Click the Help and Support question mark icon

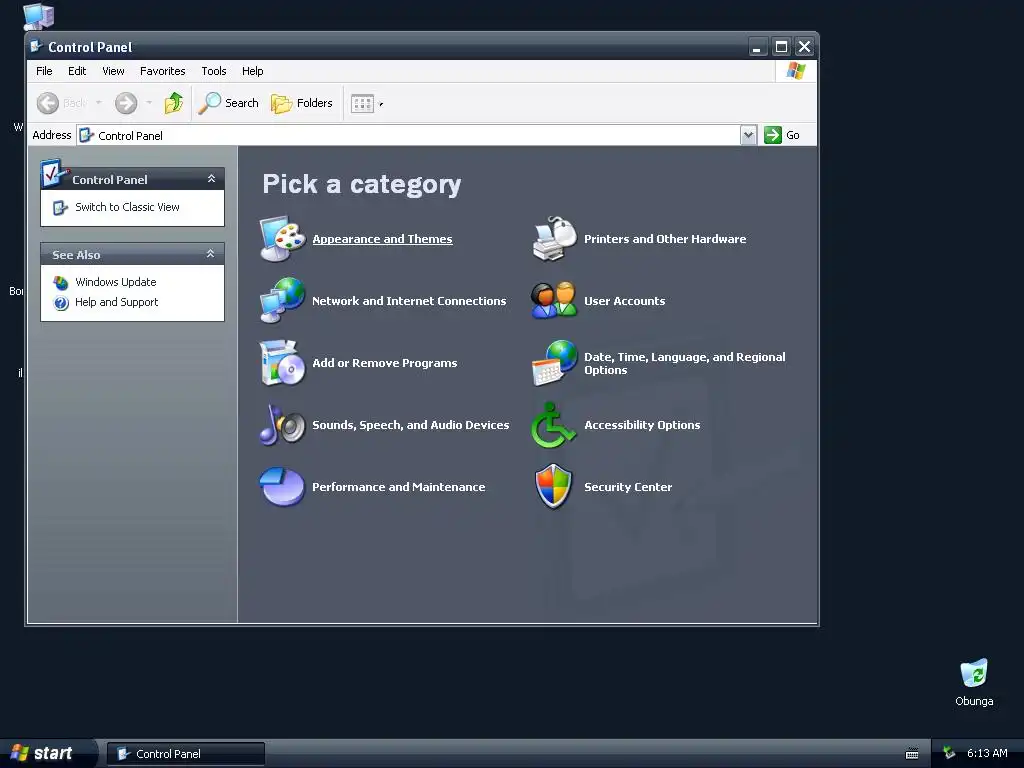pyautogui.click(x=61, y=303)
